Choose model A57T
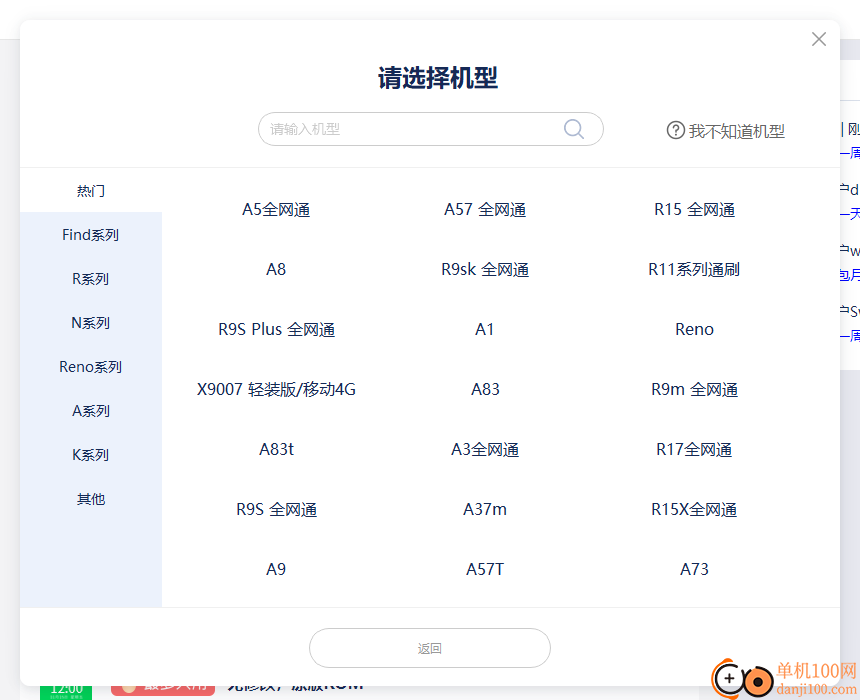The width and height of the screenshot is (860, 700). coord(485,569)
